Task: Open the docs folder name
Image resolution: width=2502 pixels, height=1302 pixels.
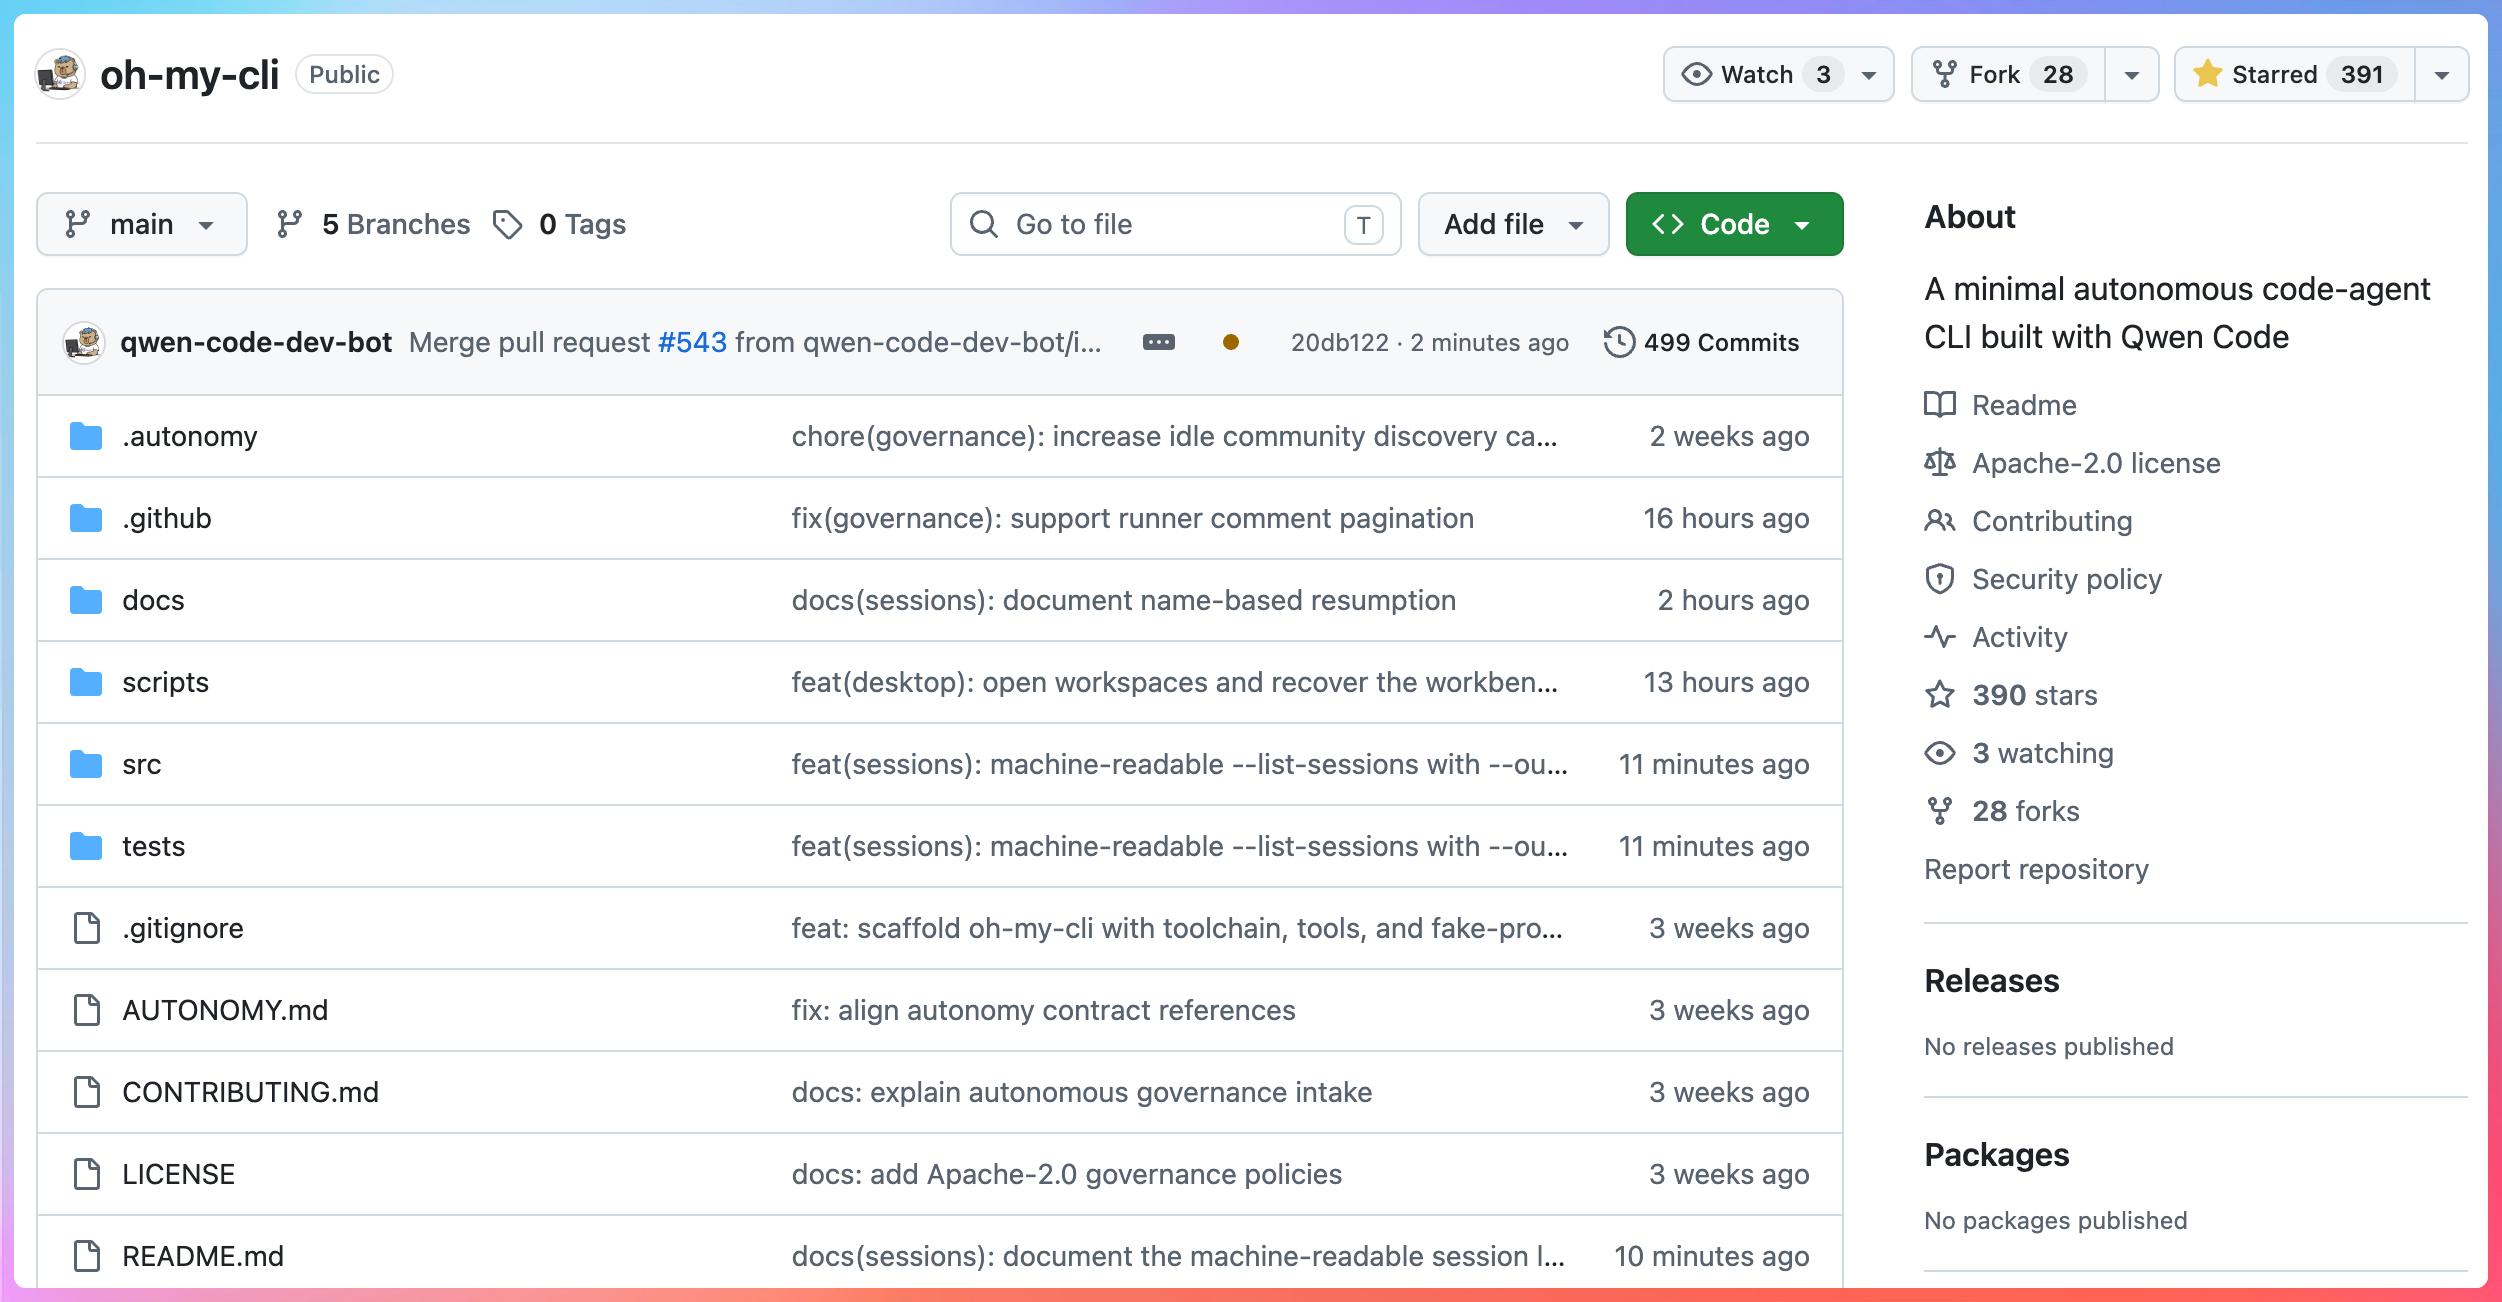Action: pos(153,600)
